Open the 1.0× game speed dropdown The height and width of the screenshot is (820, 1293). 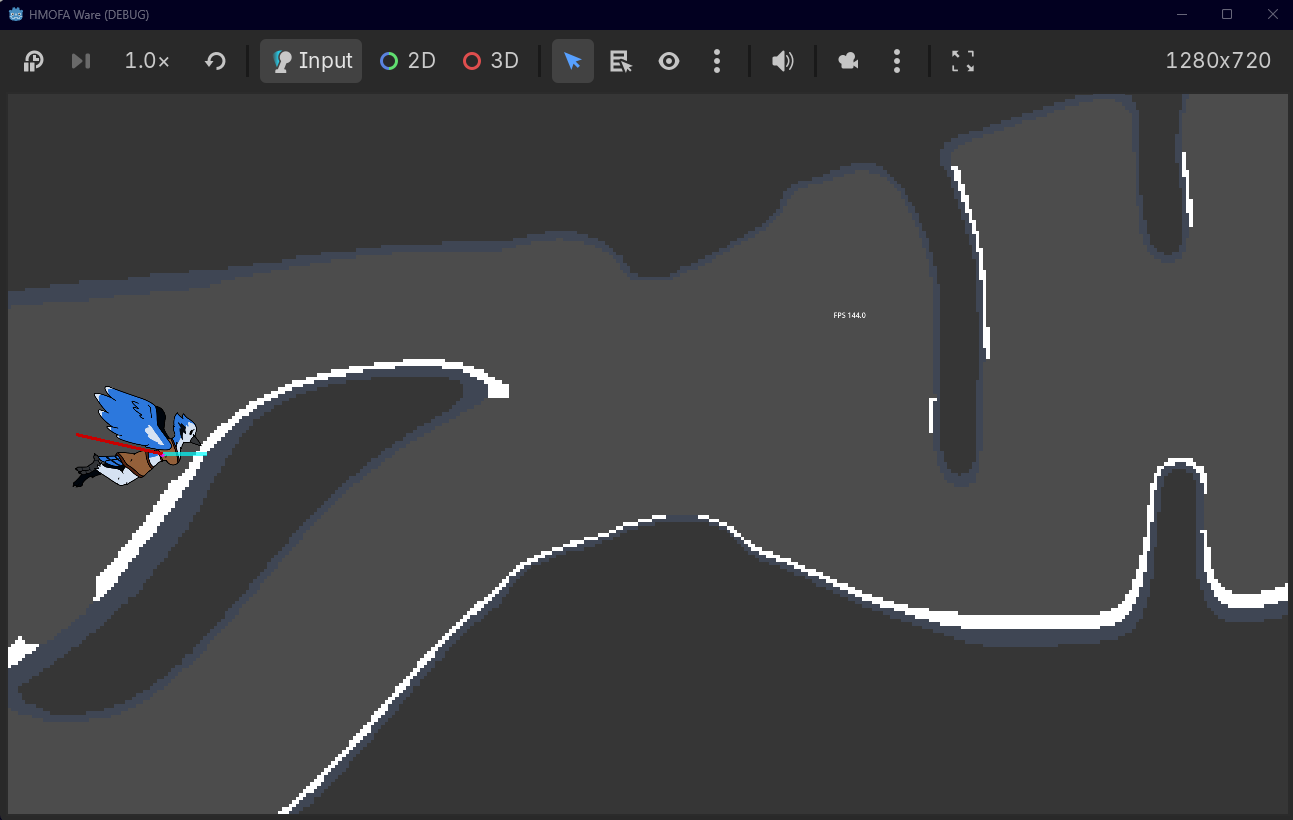tap(147, 61)
